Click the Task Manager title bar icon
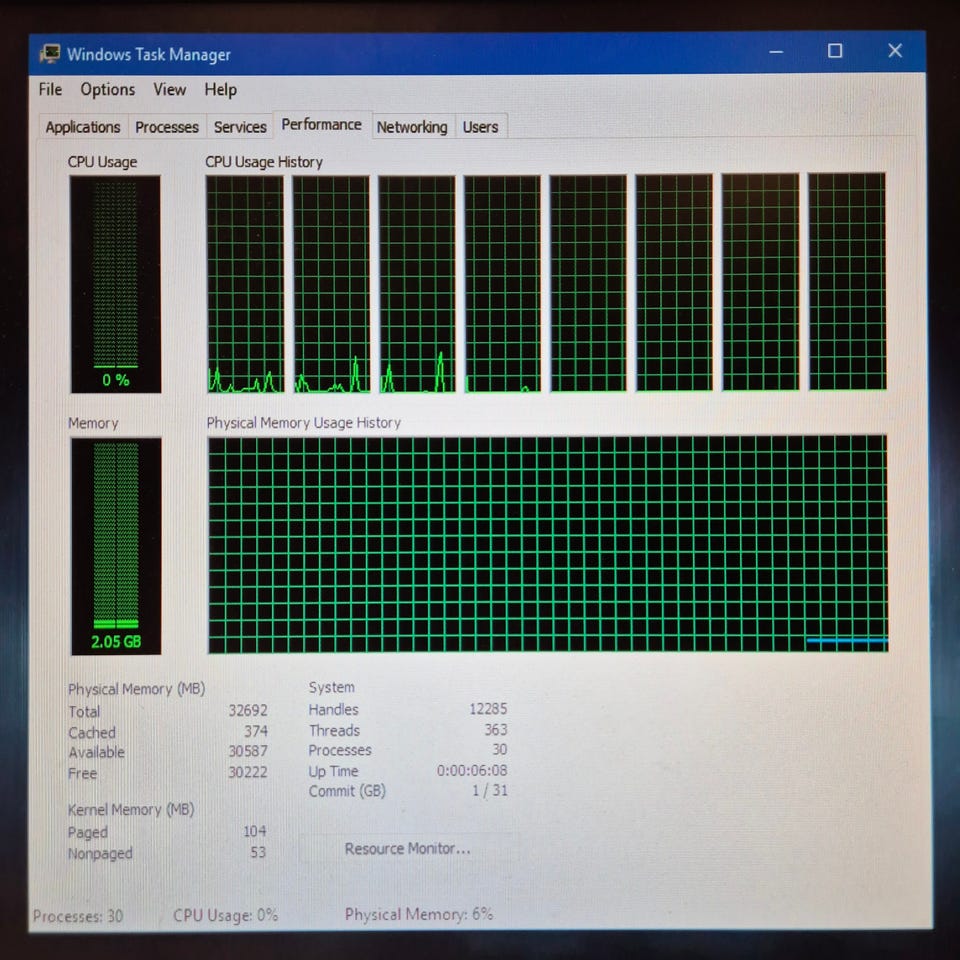This screenshot has width=960, height=960. (x=50, y=54)
